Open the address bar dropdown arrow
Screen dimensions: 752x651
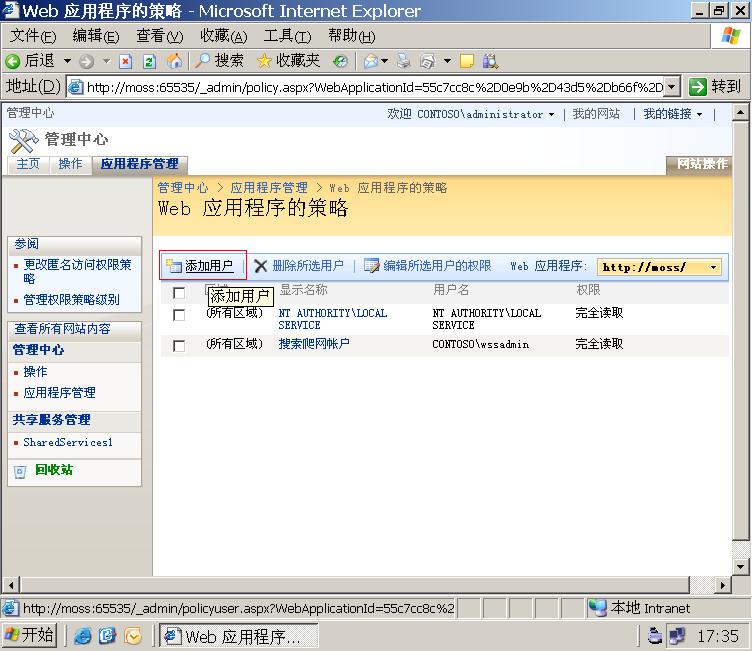(x=672, y=87)
